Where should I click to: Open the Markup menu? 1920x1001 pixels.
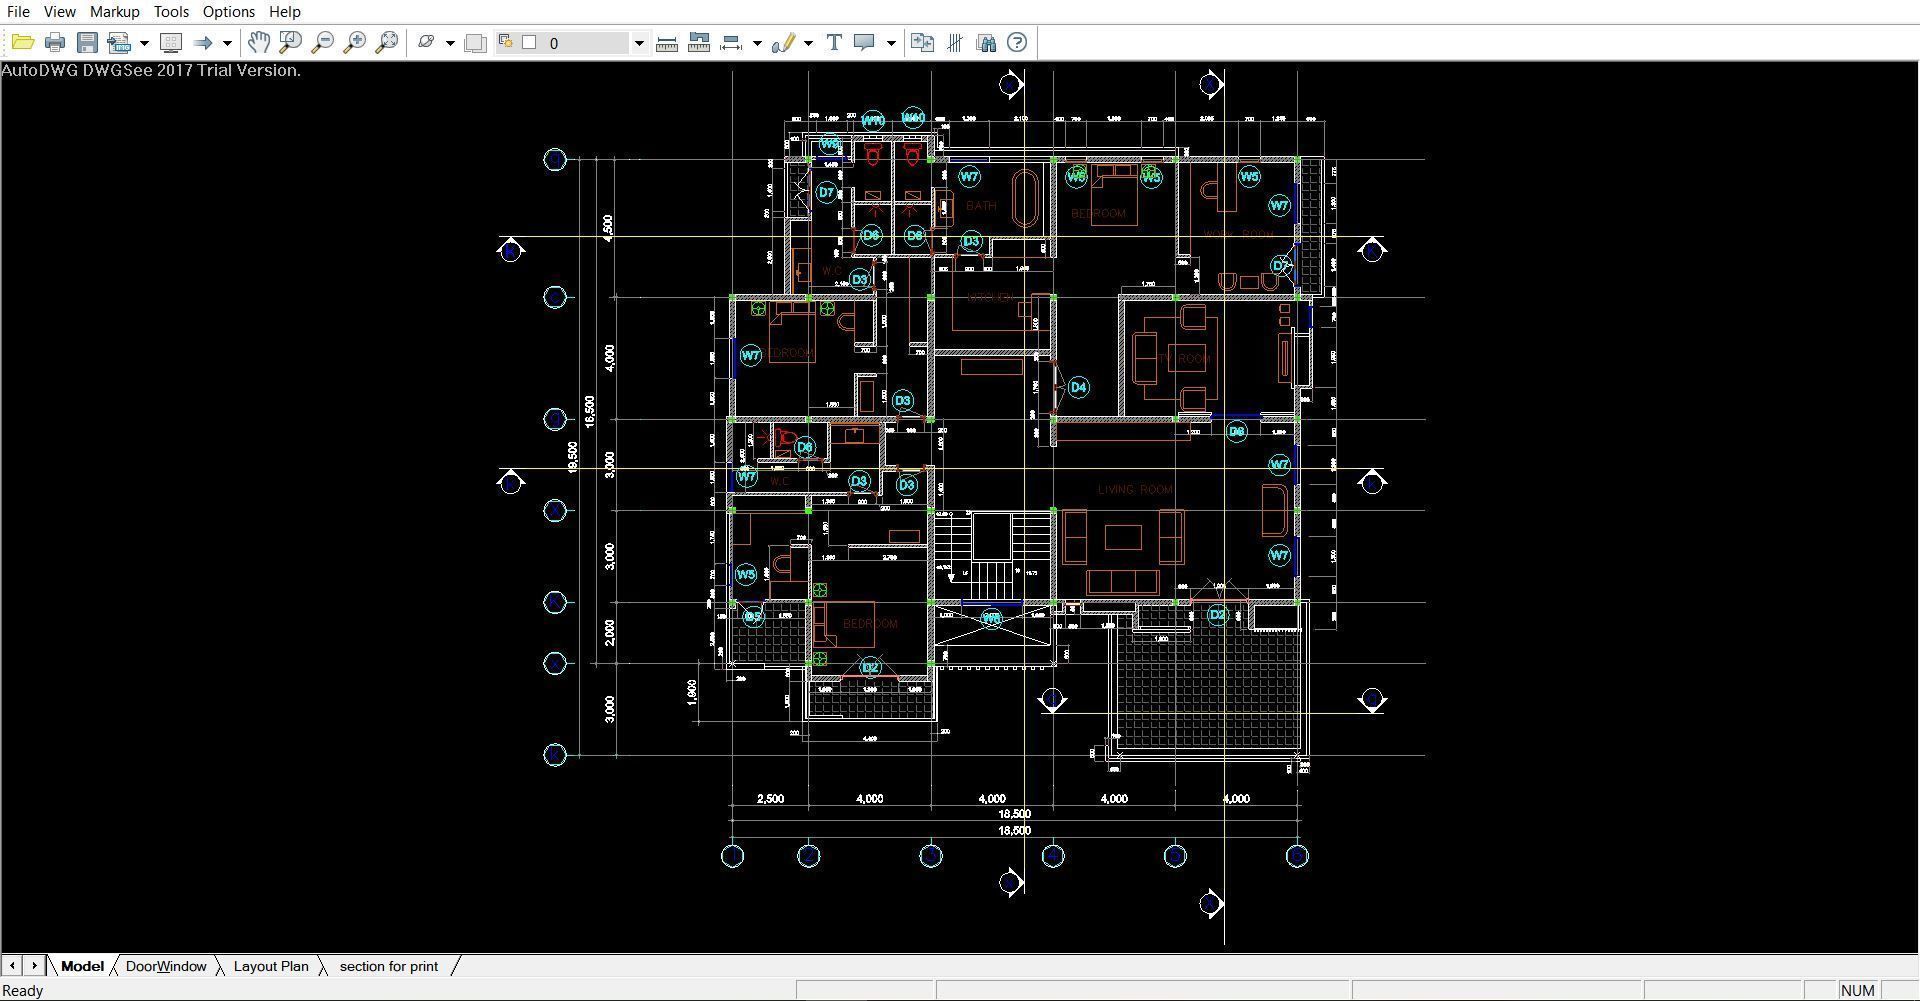(114, 12)
